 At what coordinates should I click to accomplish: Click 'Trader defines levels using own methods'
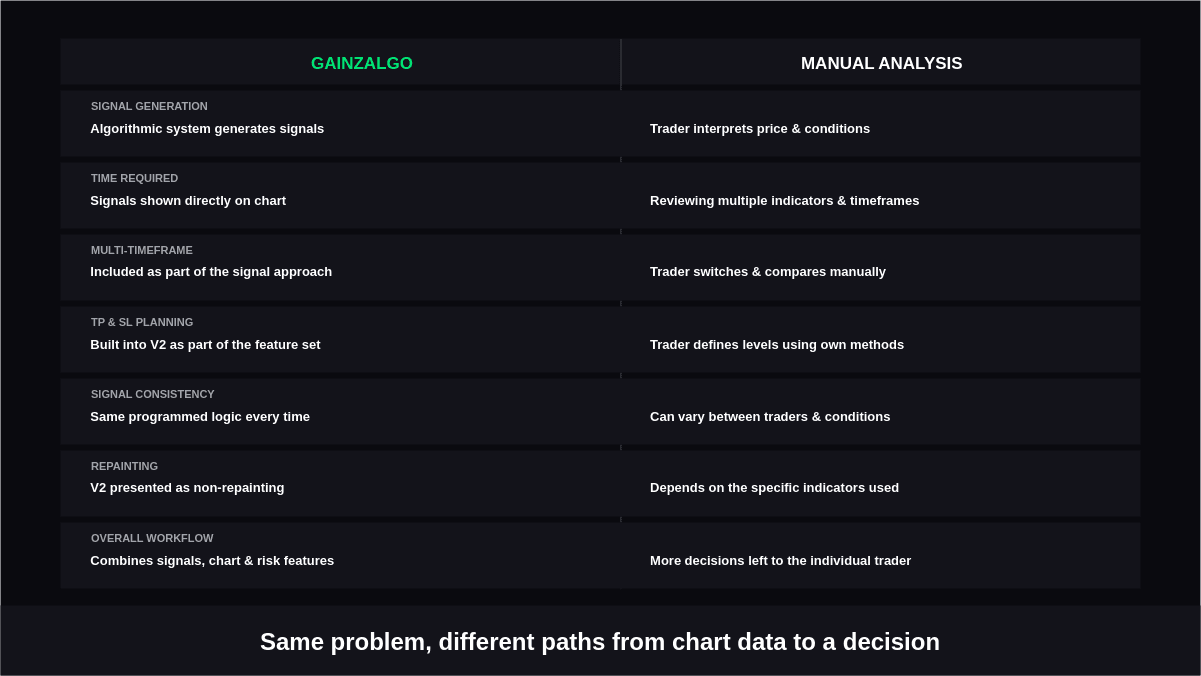(777, 345)
